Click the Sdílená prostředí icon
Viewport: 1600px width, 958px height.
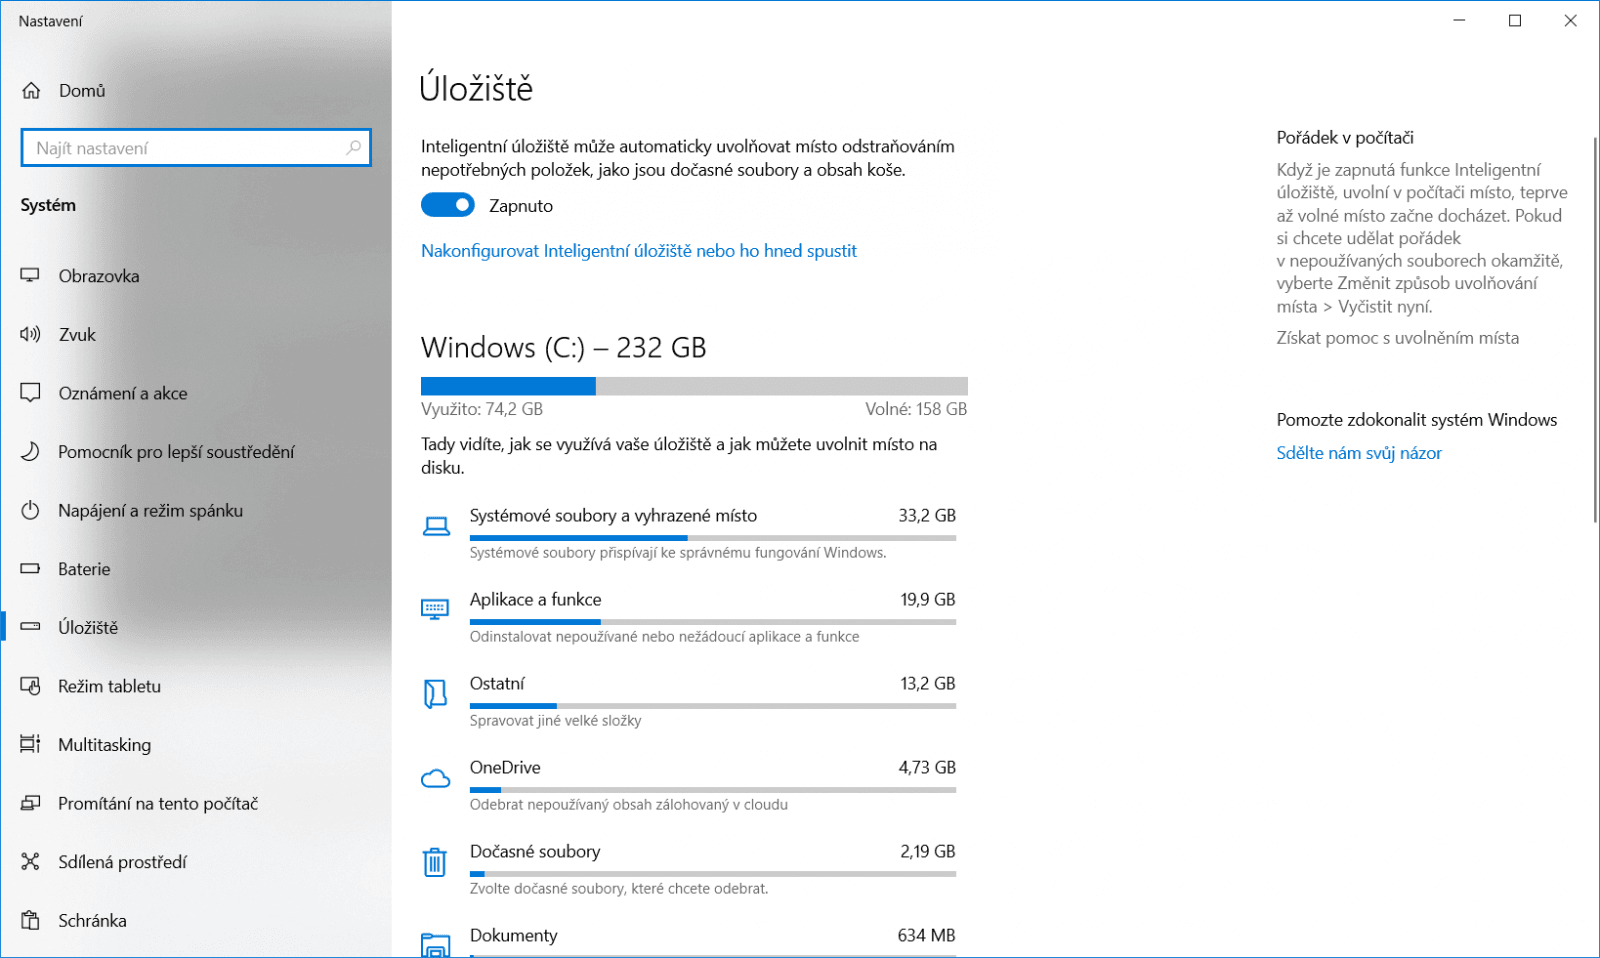[x=30, y=862]
